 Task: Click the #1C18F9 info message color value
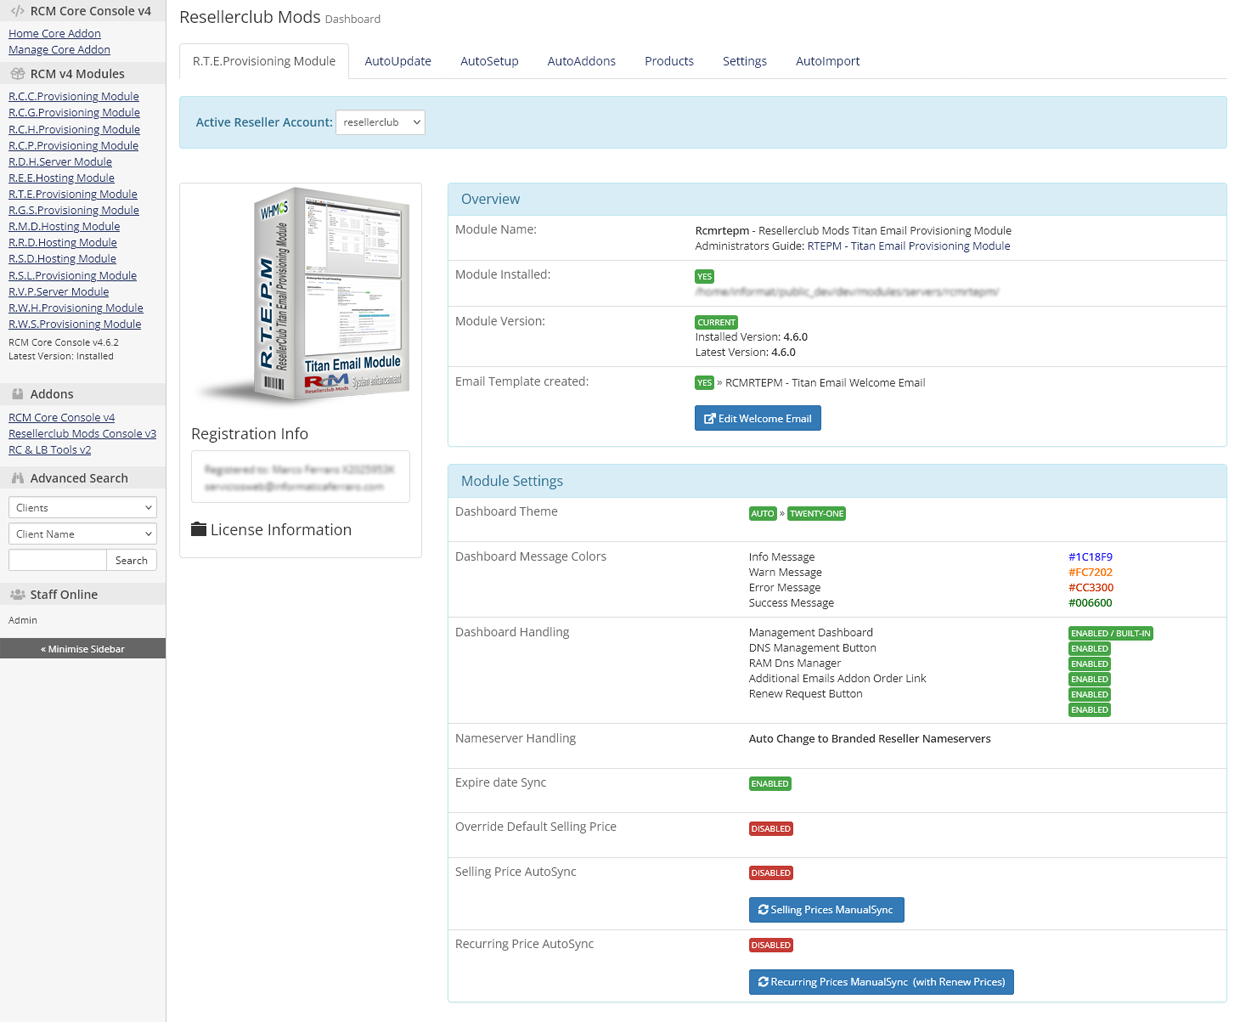click(x=1090, y=557)
